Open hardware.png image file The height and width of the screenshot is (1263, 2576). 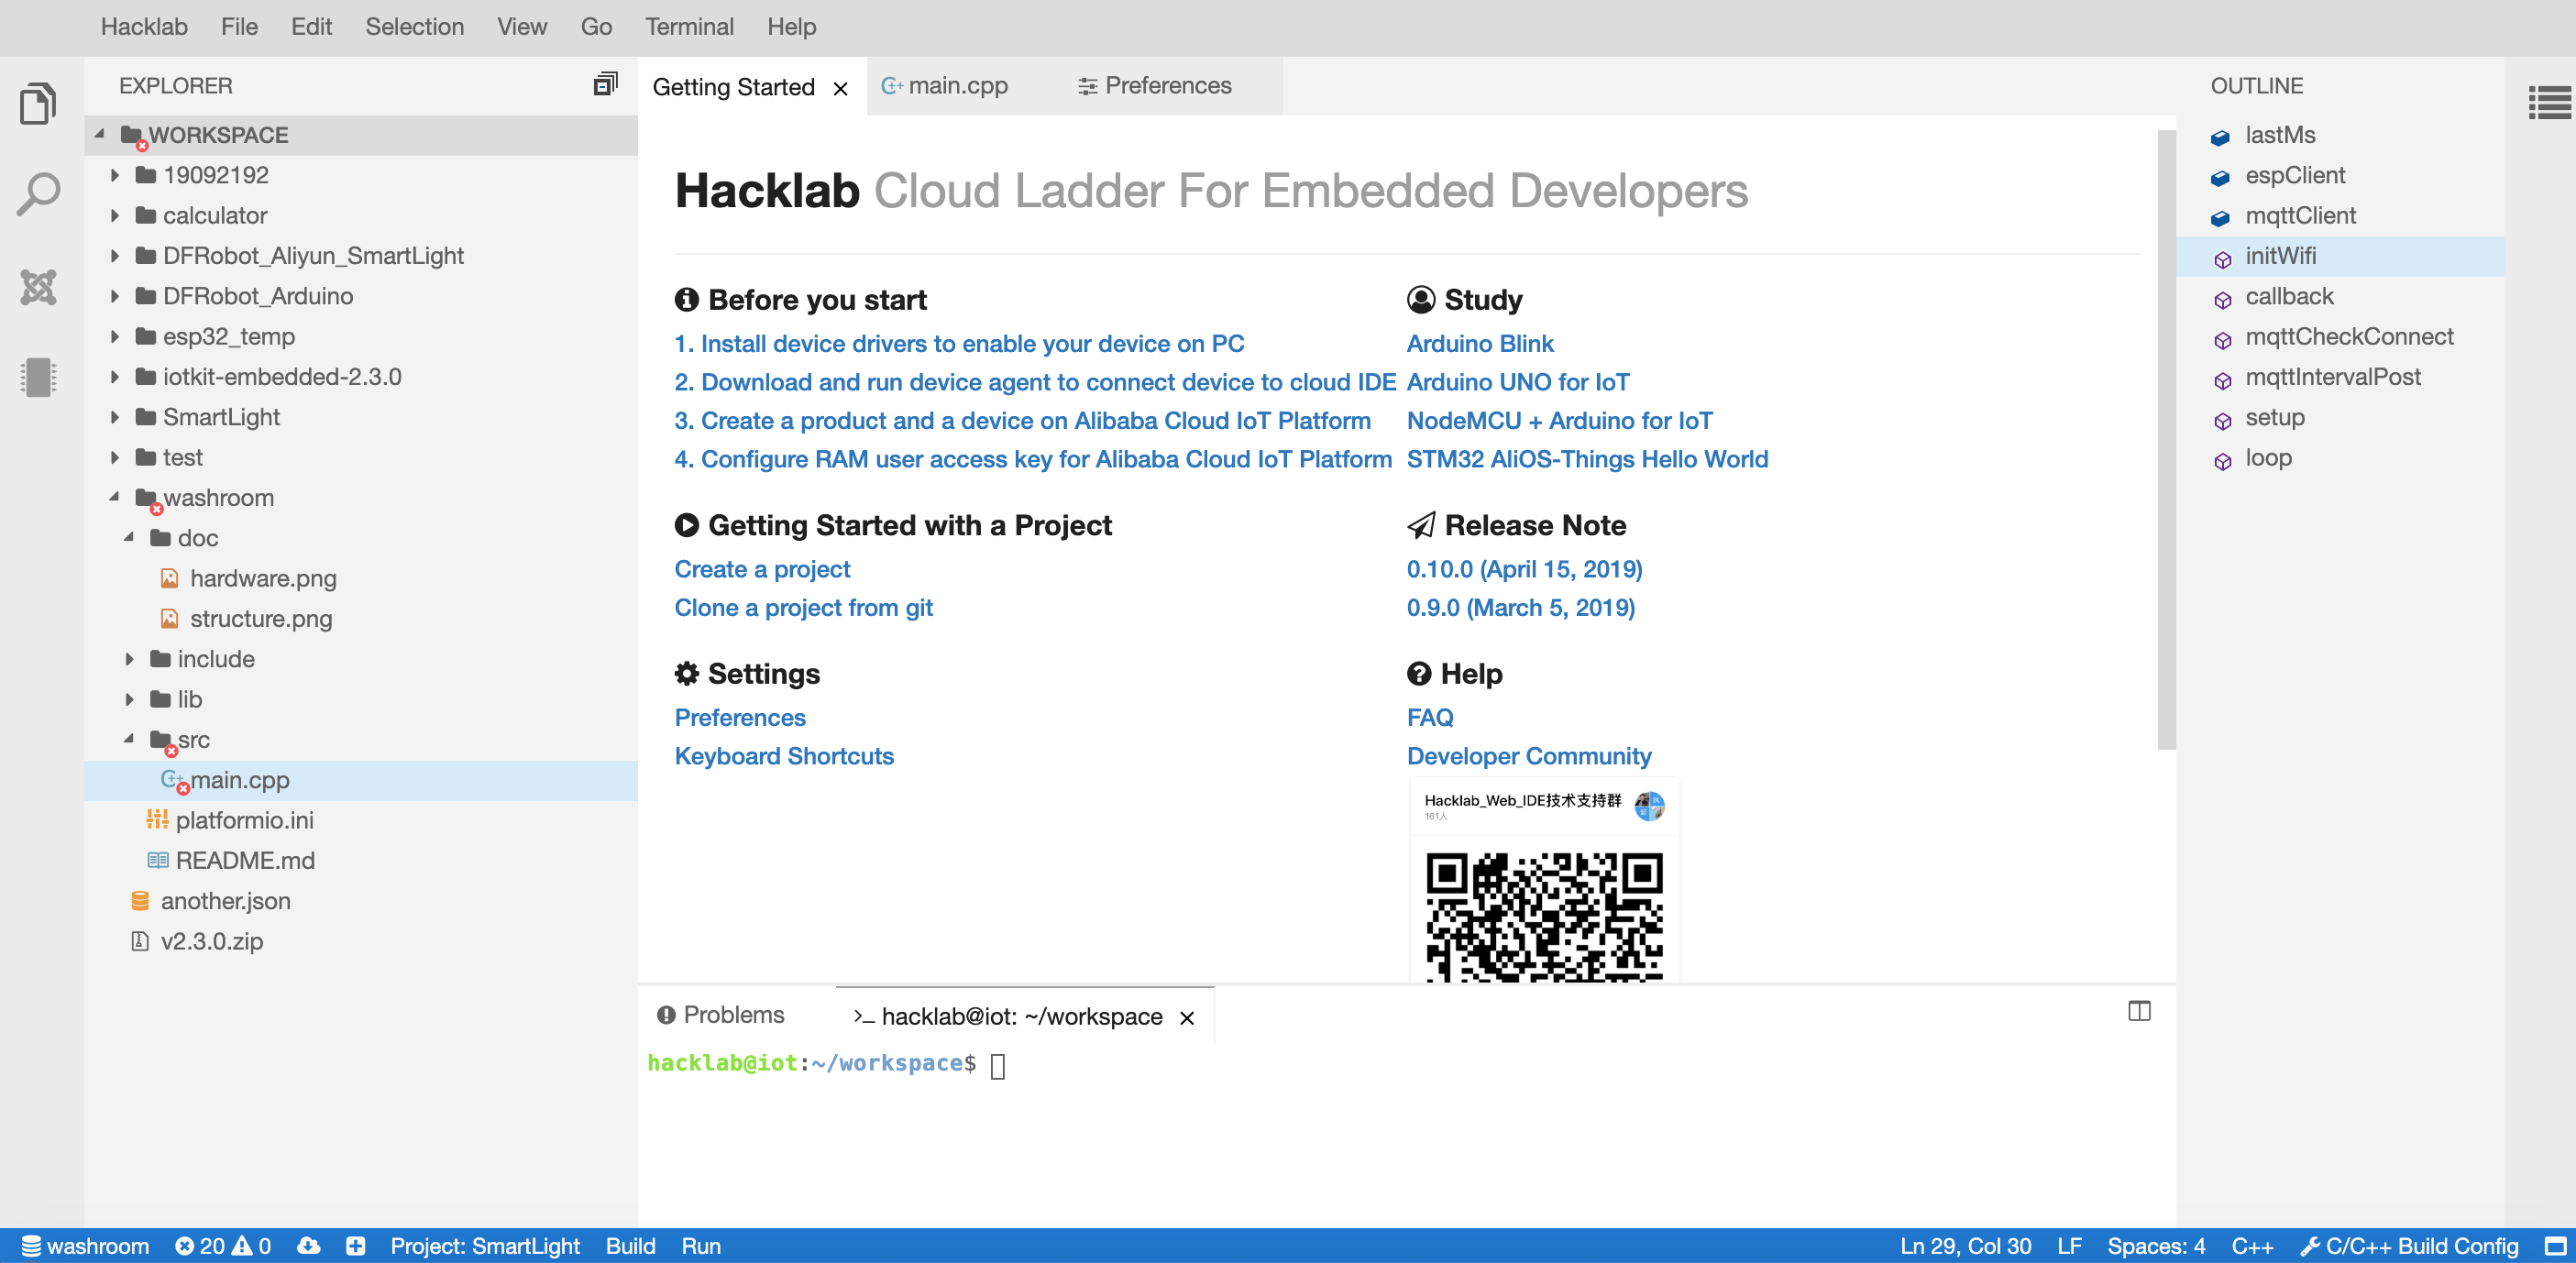(361, 579)
